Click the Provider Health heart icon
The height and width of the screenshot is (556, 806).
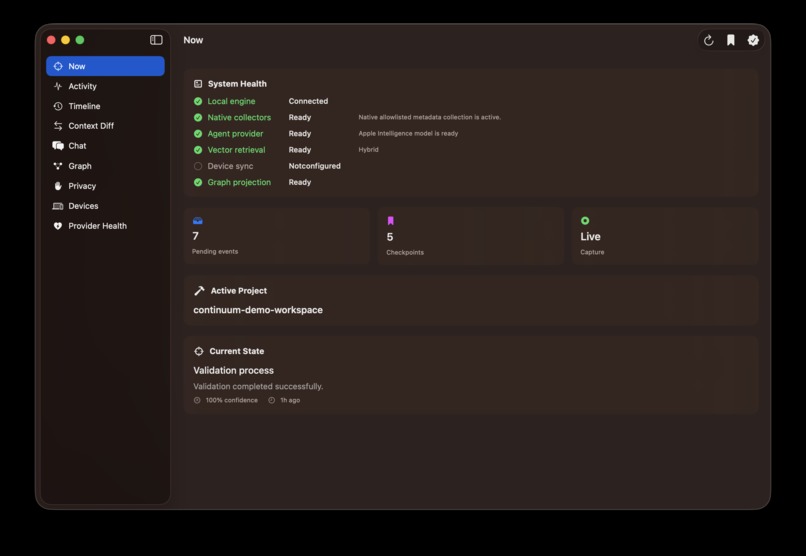tap(58, 226)
